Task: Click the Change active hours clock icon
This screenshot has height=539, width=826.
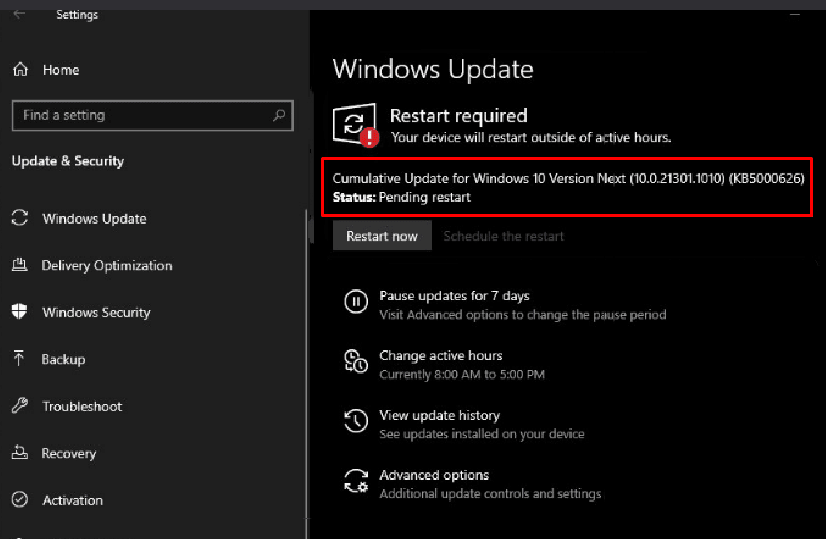Action: click(x=355, y=361)
